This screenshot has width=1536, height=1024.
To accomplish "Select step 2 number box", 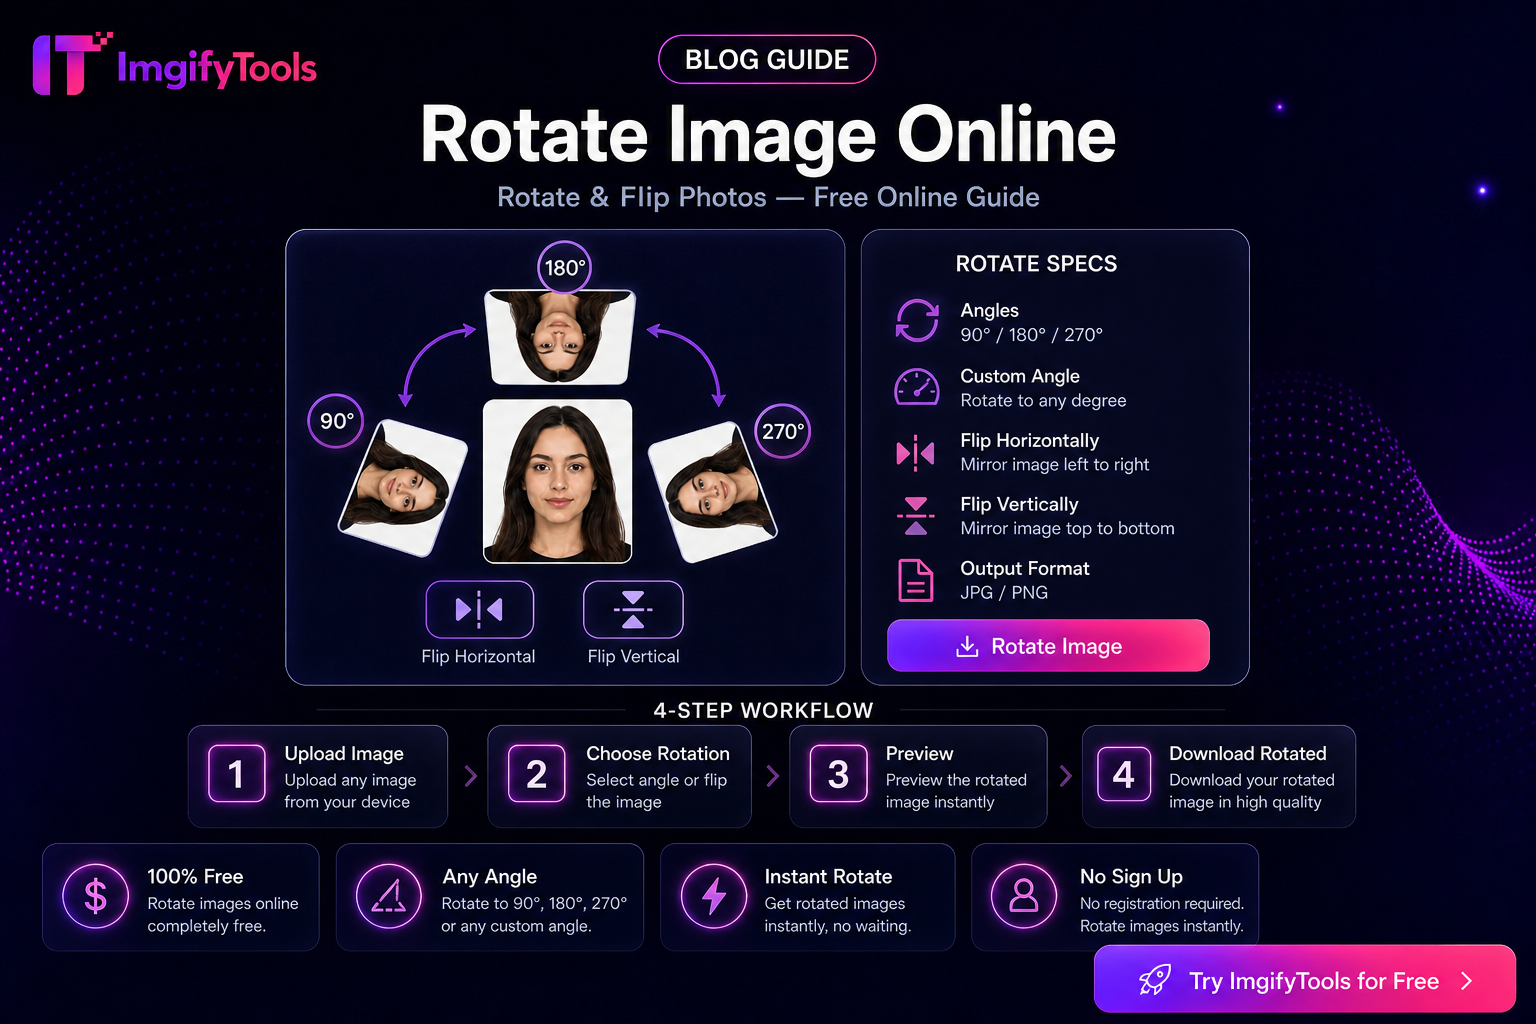I will click(x=537, y=774).
